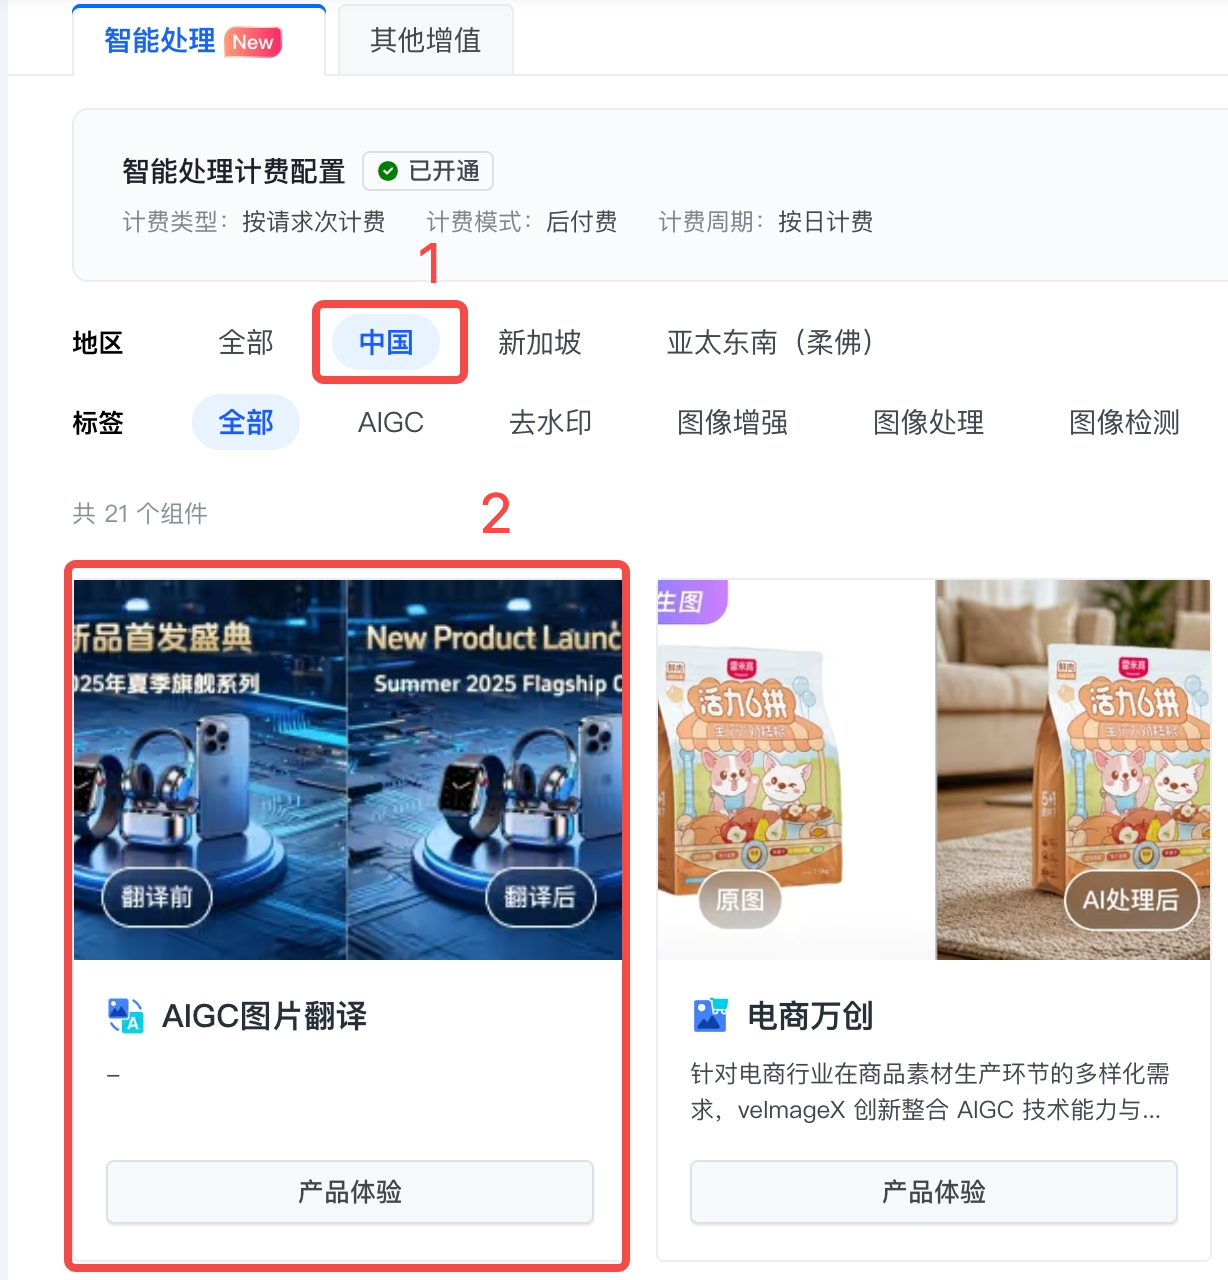Select 全部 under 地区 filter
Image resolution: width=1228 pixels, height=1280 pixels.
[246, 342]
